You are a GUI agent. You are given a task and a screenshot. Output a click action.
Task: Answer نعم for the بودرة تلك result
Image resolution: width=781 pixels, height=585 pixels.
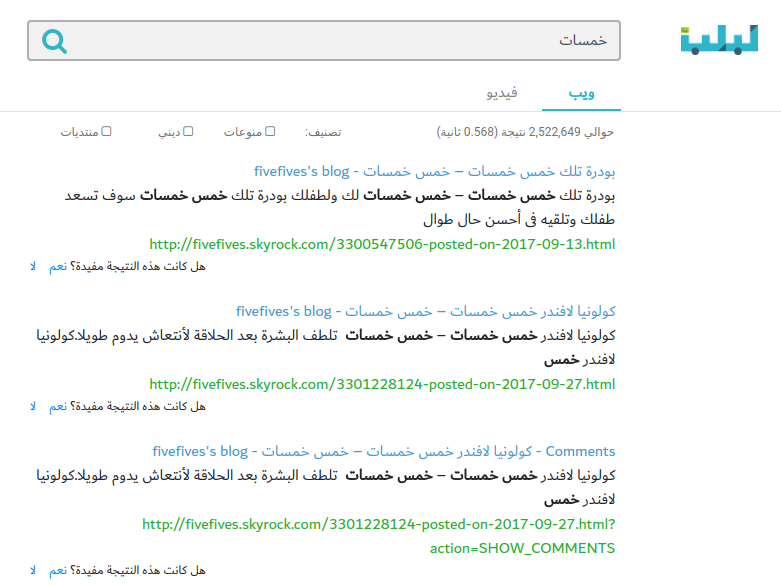58,267
